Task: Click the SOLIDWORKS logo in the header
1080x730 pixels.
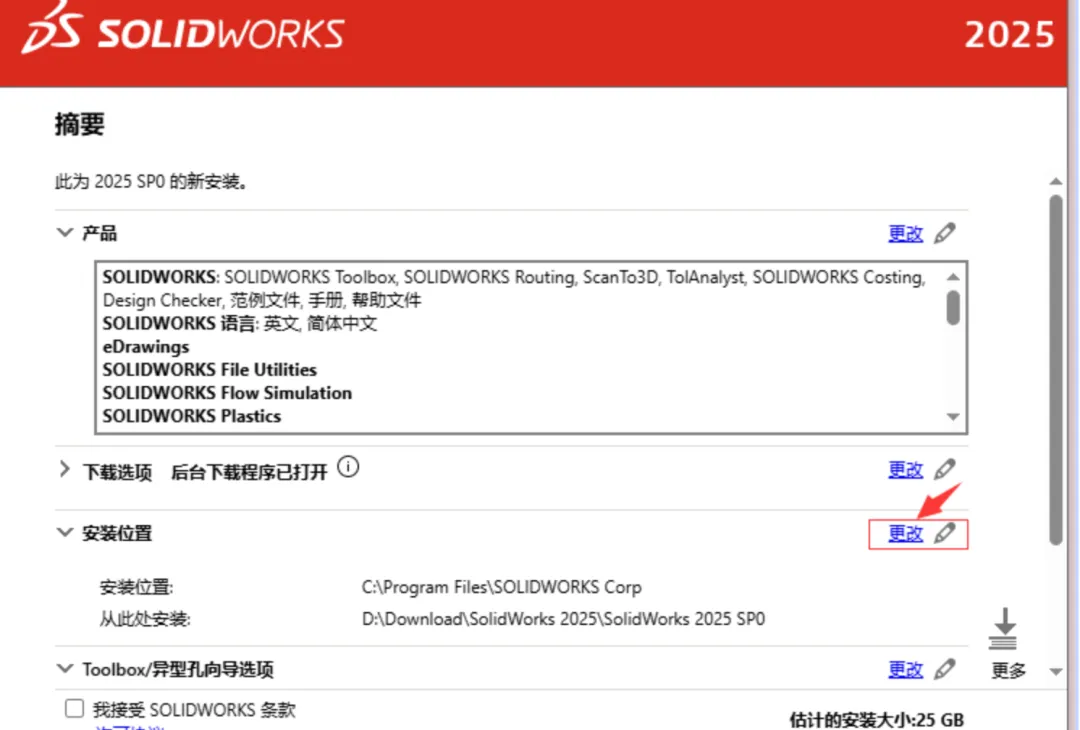Action: click(183, 30)
